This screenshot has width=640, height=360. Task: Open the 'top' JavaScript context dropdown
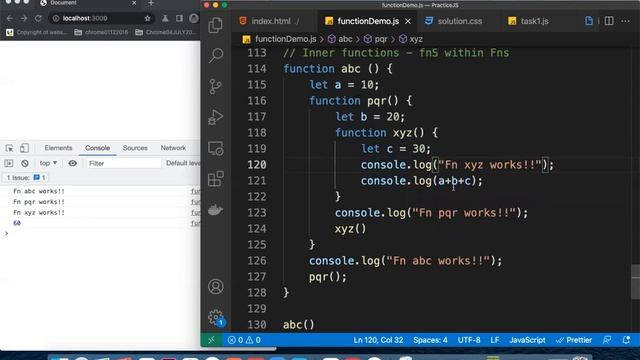coord(48,163)
